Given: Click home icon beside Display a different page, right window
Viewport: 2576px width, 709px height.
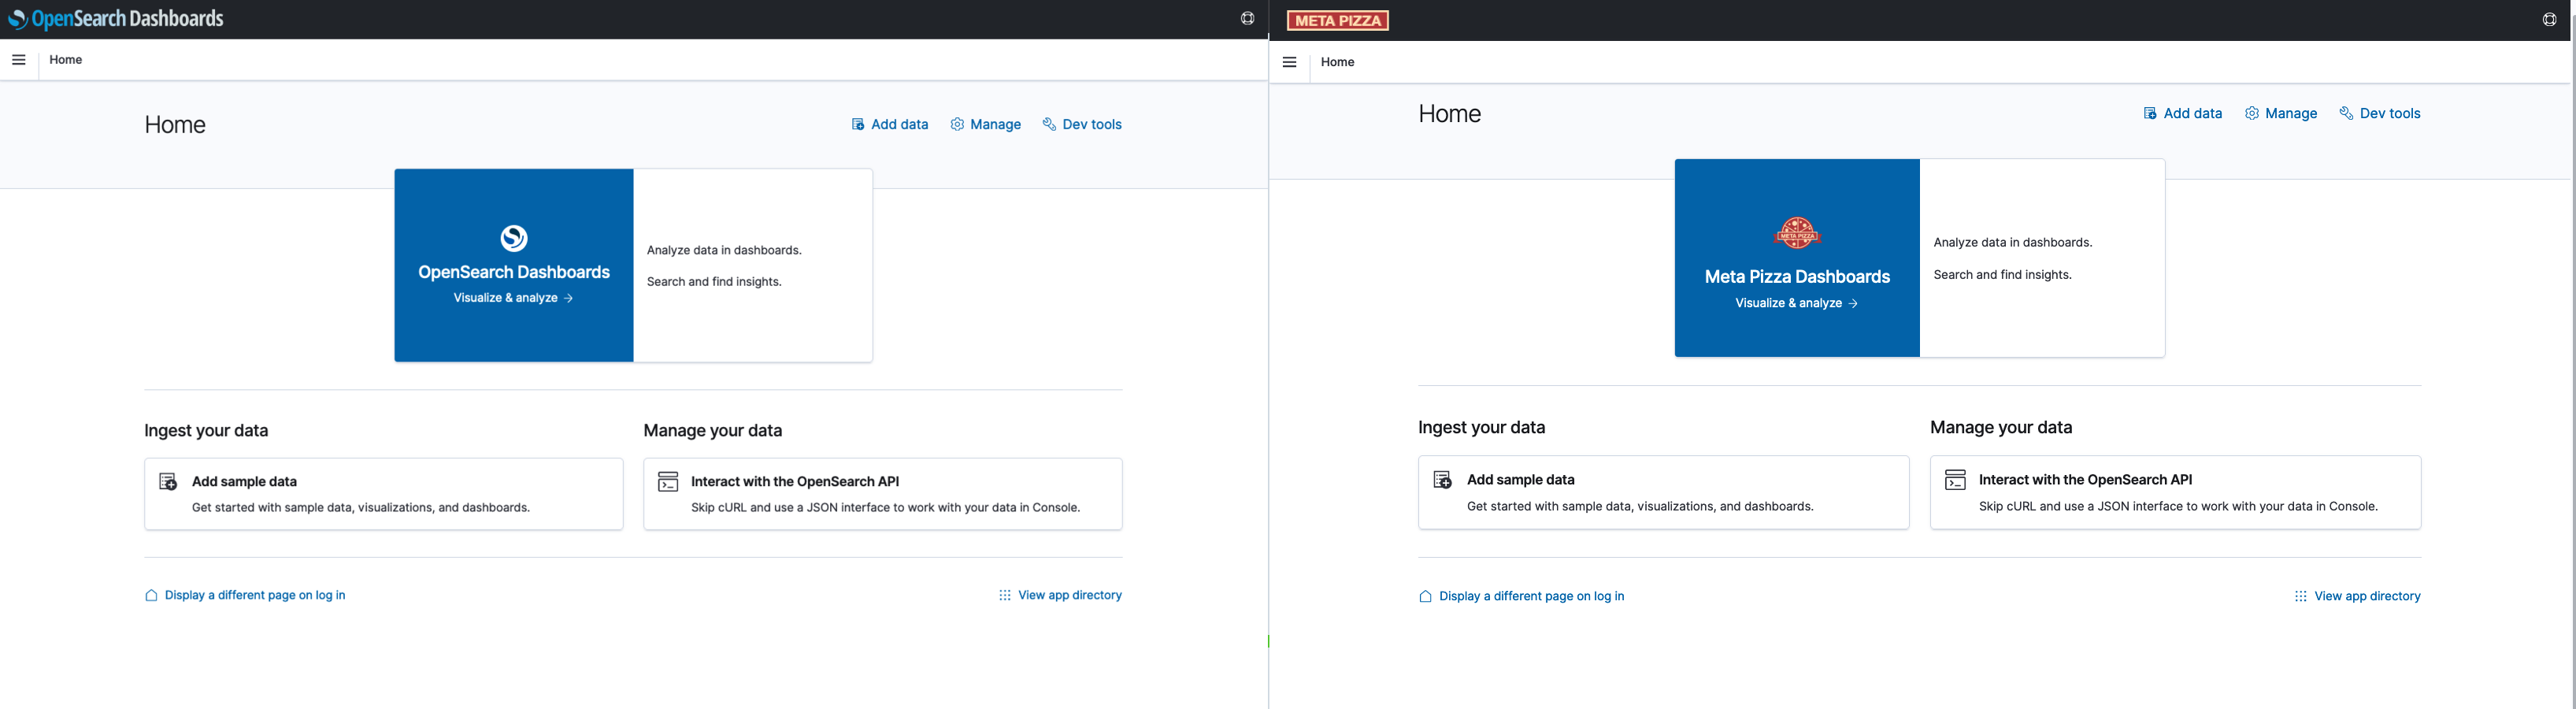Looking at the screenshot, I should 1425,596.
